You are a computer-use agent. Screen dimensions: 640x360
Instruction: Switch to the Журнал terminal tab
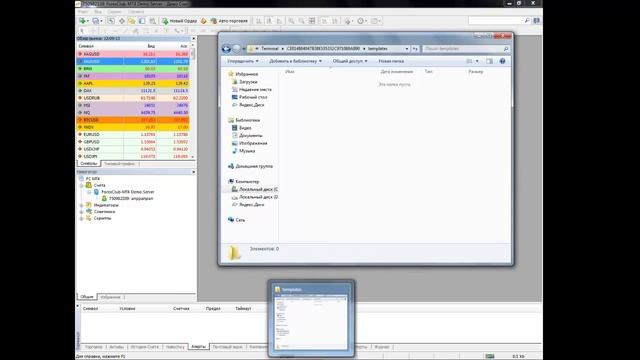tap(382, 347)
